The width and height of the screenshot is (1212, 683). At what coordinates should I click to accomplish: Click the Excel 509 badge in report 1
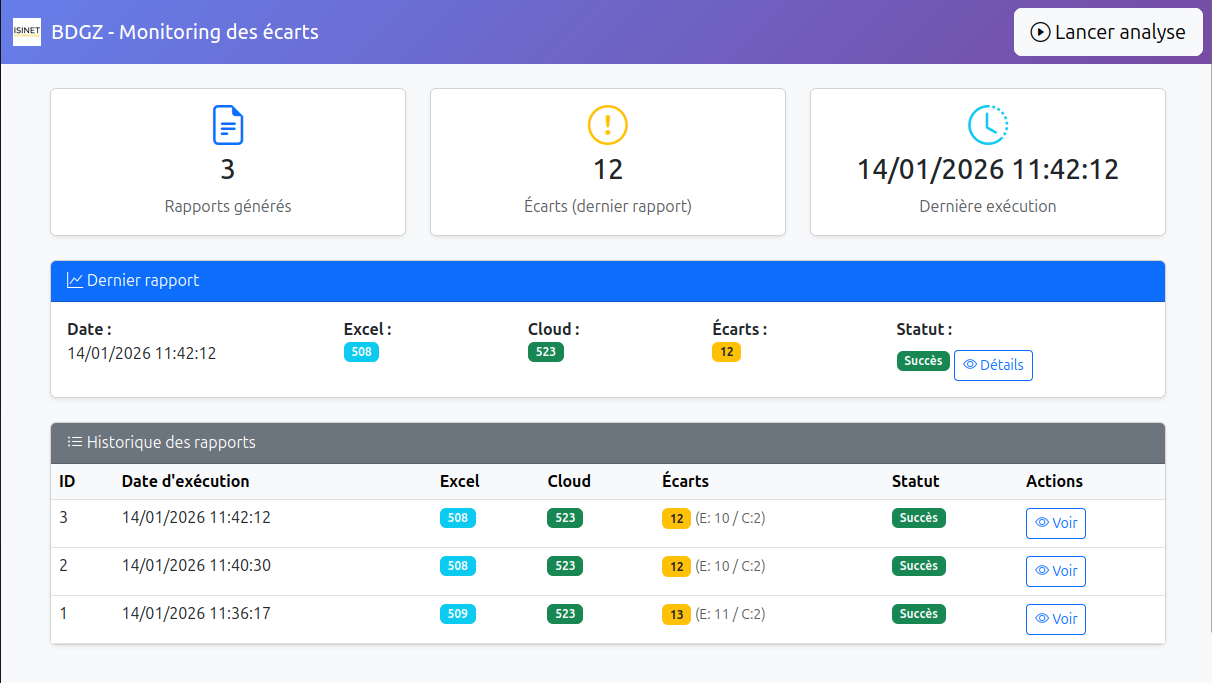[x=457, y=614]
